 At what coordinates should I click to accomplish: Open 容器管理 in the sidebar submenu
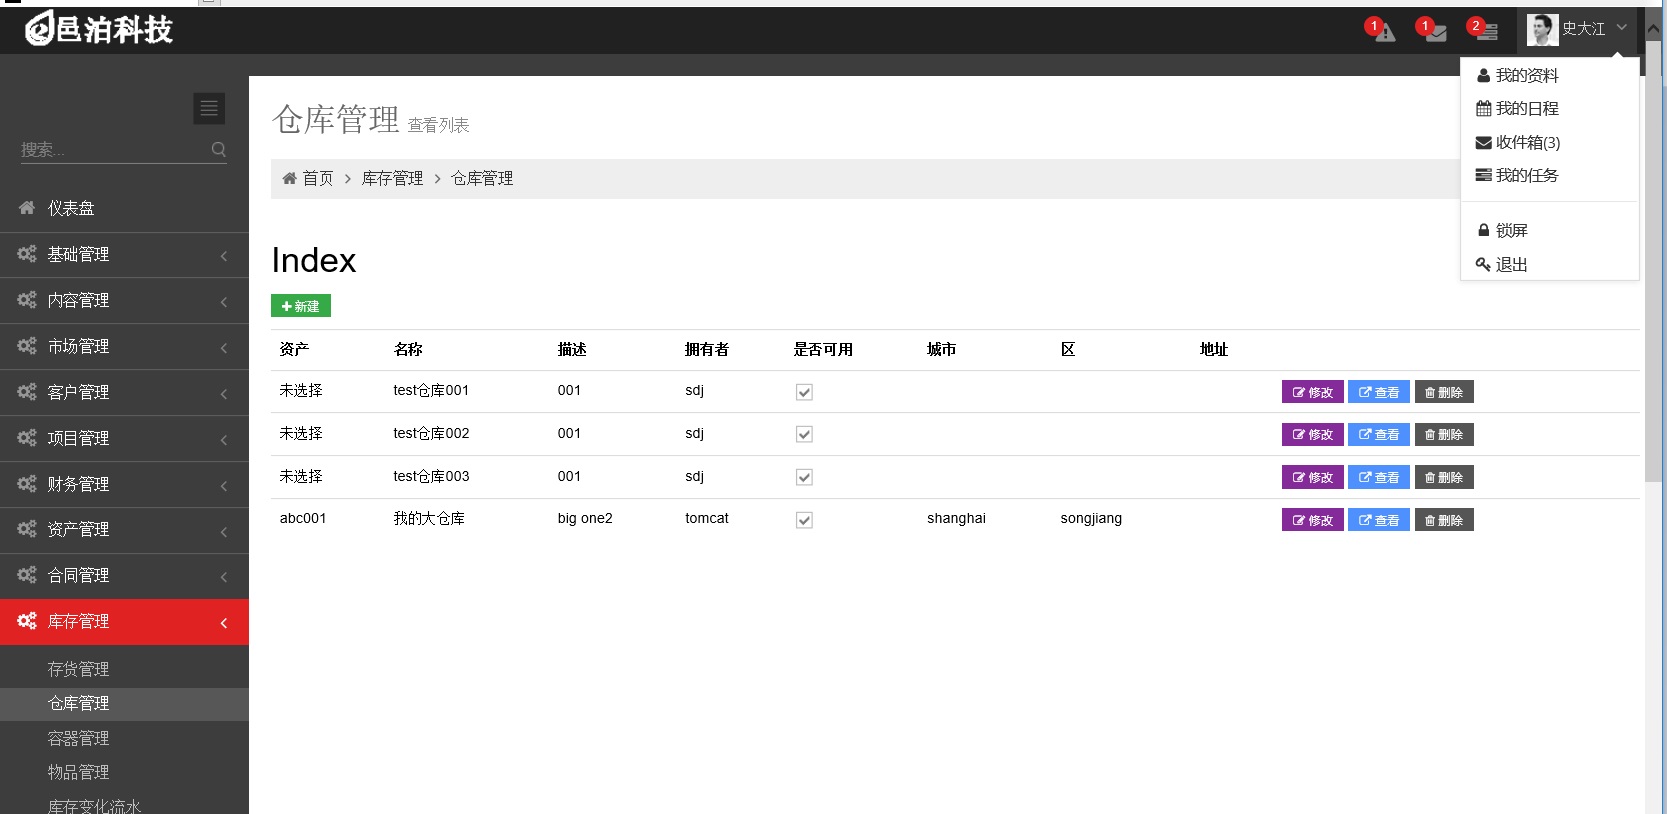coord(79,738)
